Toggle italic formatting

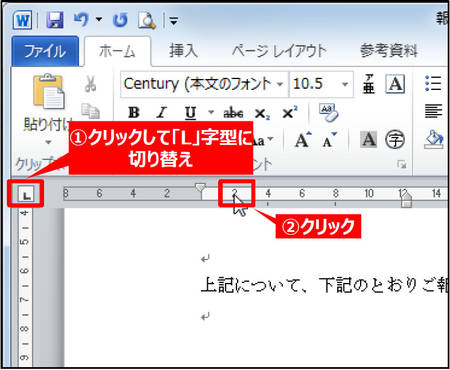(162, 113)
